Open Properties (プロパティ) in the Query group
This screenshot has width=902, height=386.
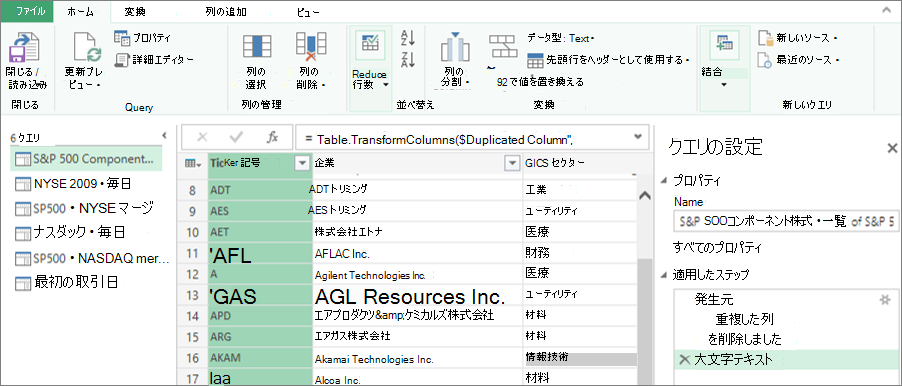pos(143,38)
